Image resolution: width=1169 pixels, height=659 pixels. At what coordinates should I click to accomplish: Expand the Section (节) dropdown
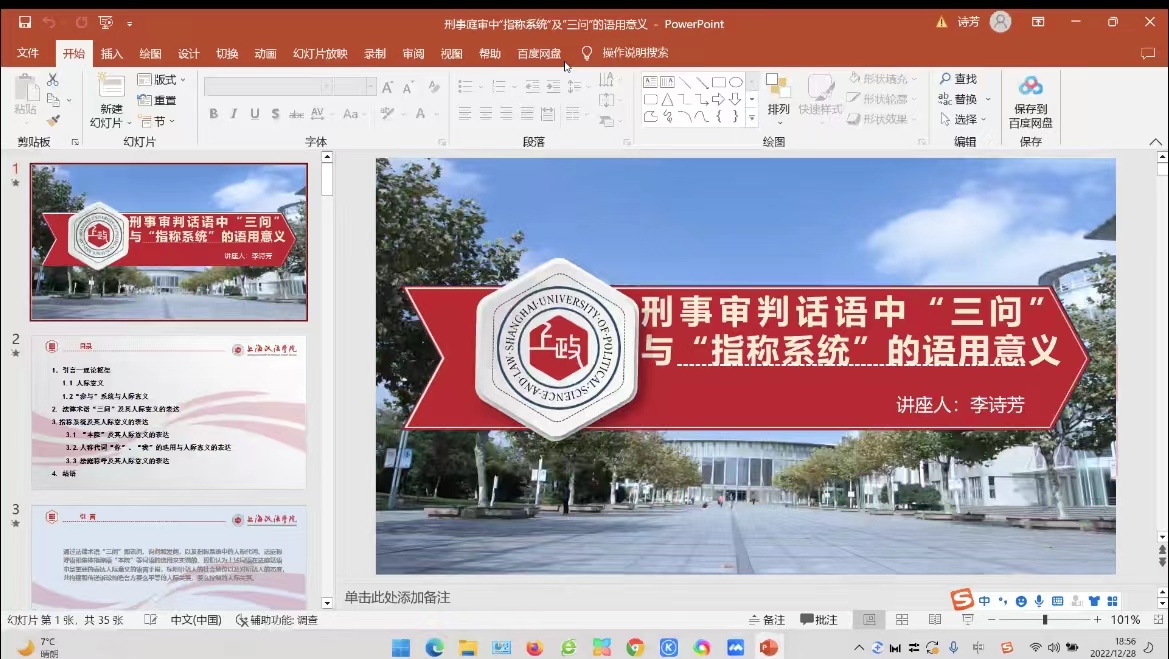pyautogui.click(x=156, y=121)
